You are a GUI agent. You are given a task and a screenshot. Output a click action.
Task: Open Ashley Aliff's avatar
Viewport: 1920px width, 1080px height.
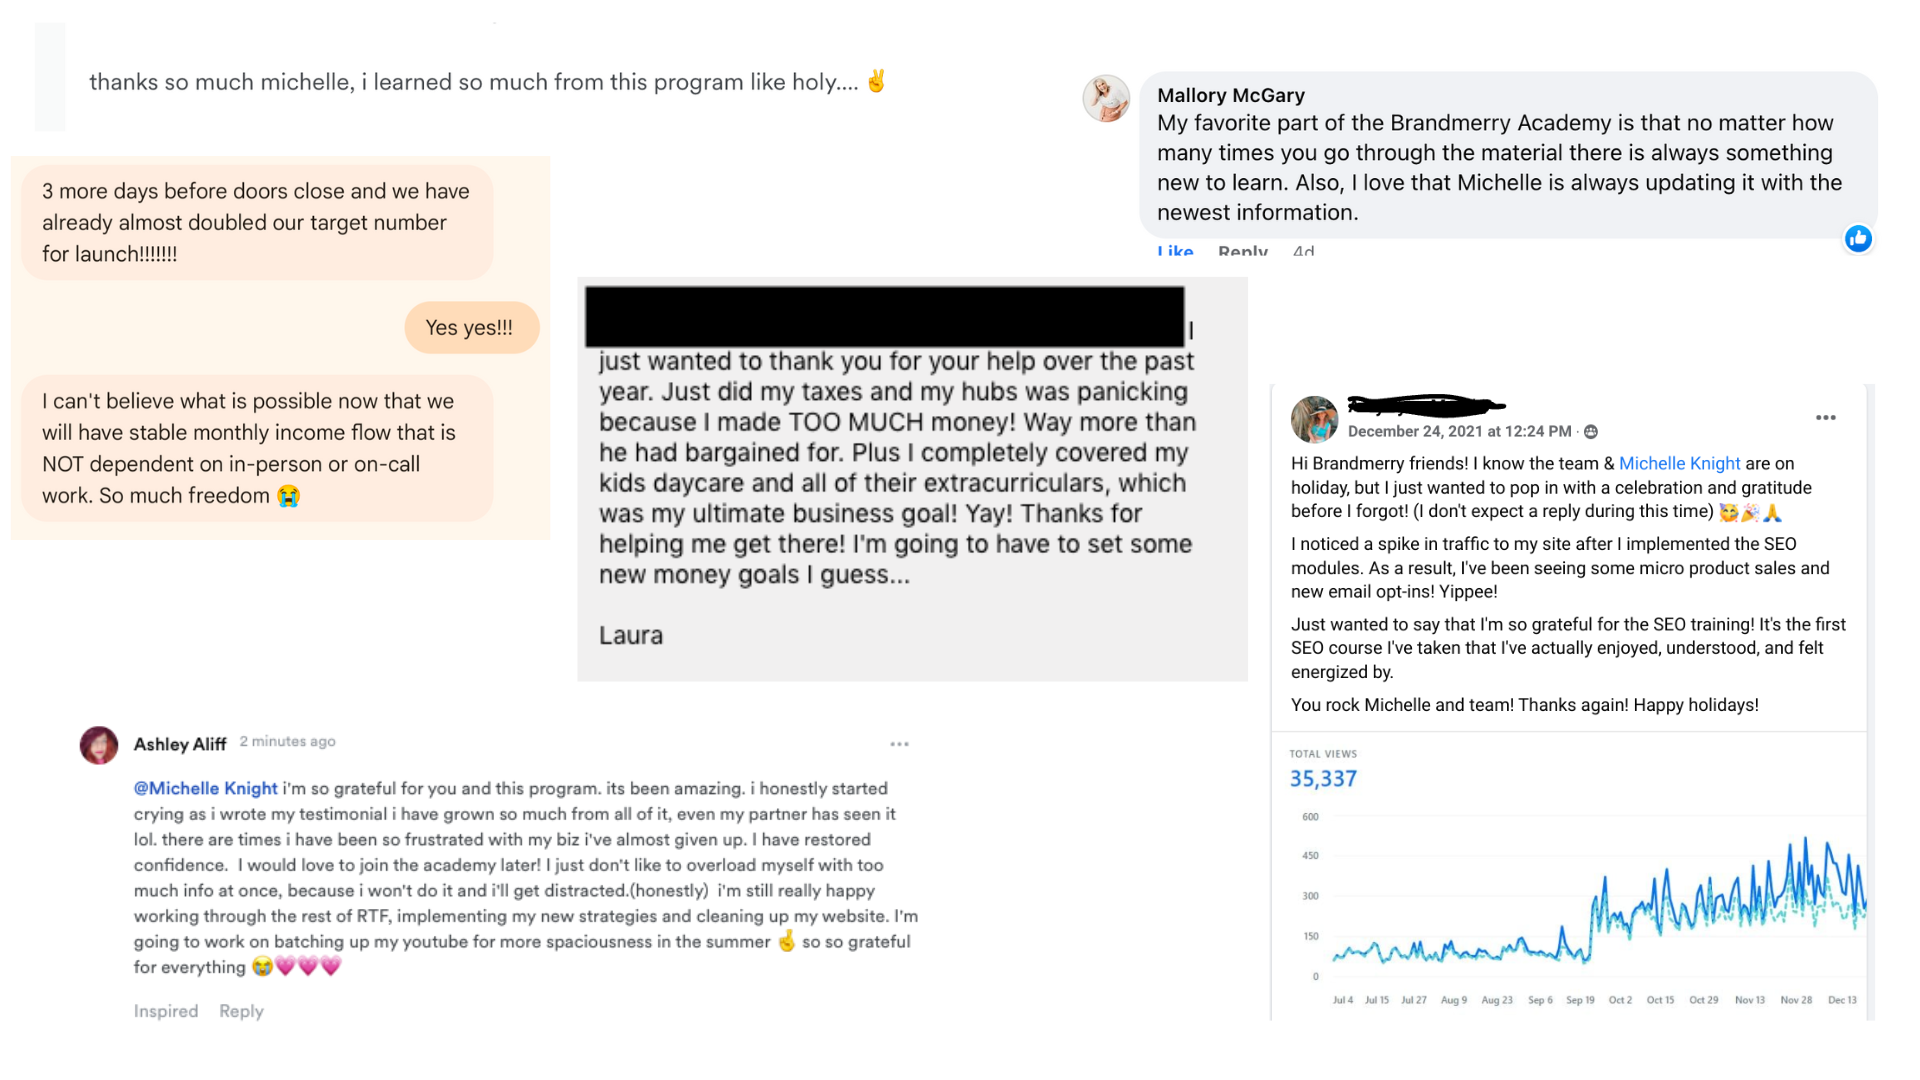(99, 745)
